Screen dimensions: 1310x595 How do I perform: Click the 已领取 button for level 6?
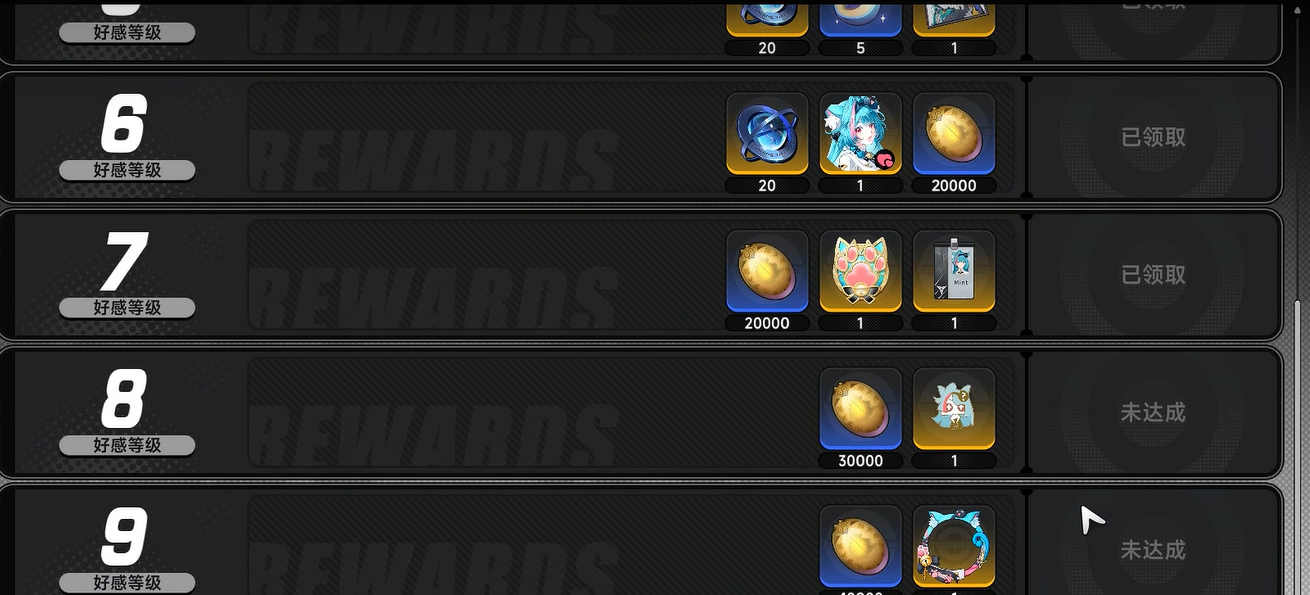(1153, 137)
